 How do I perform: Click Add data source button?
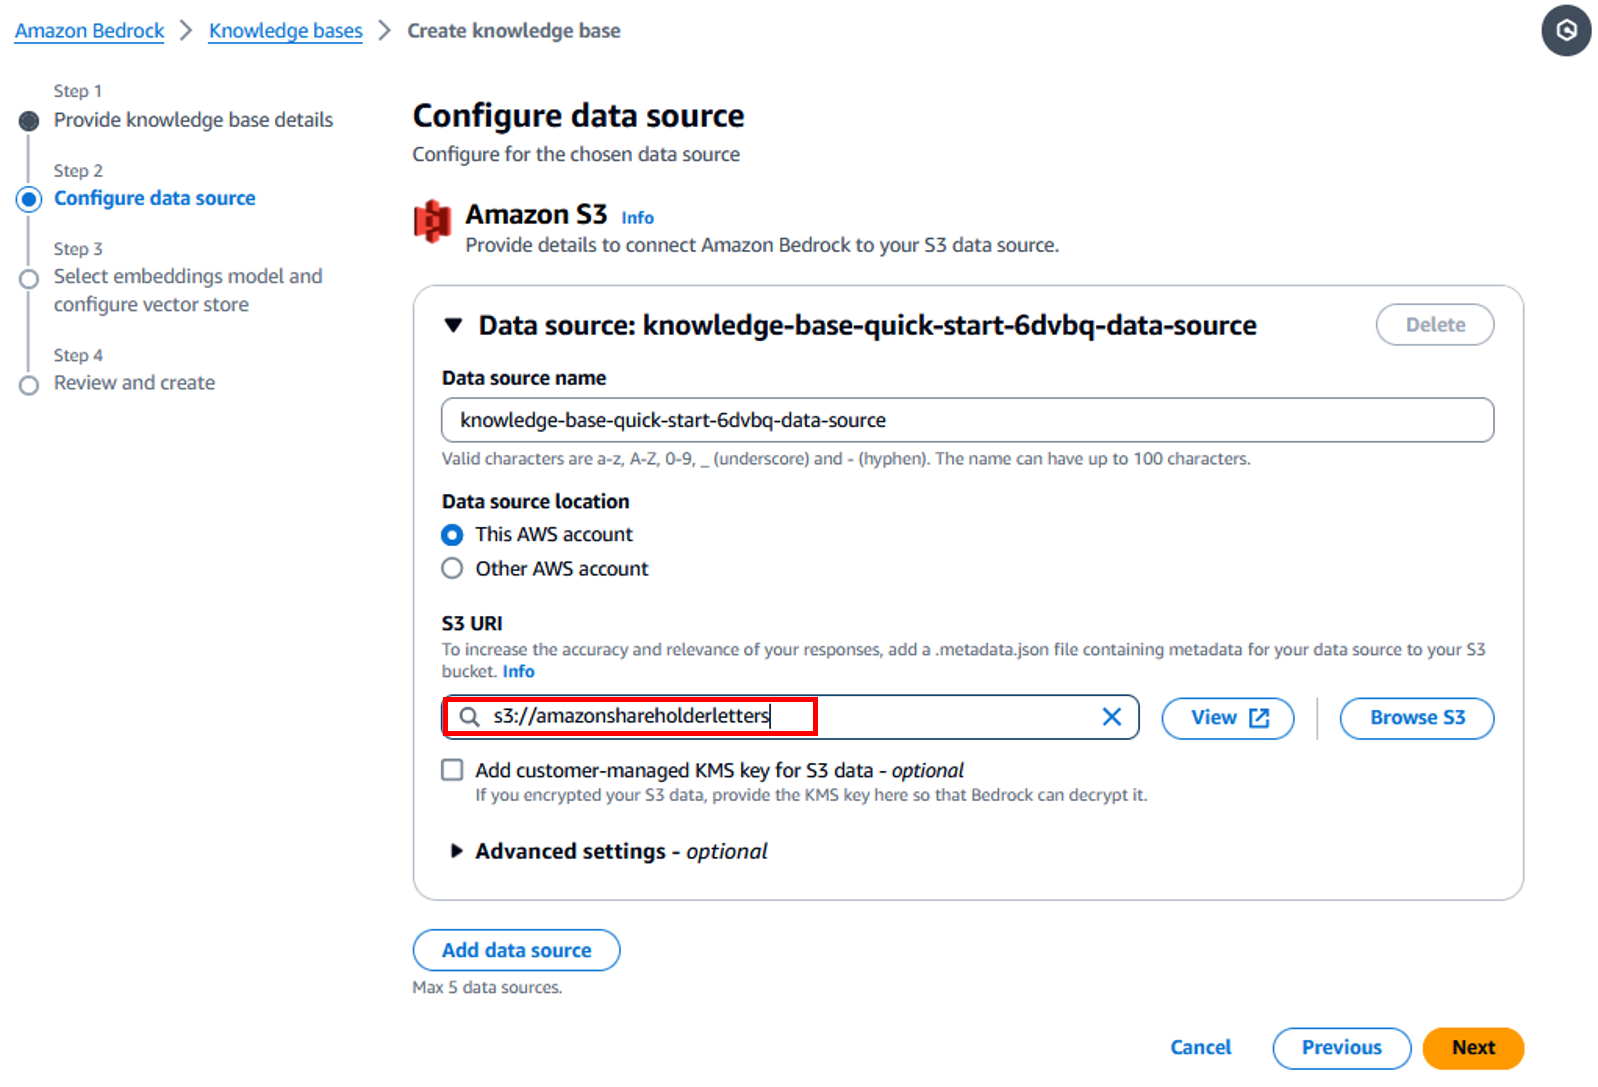coord(516,950)
